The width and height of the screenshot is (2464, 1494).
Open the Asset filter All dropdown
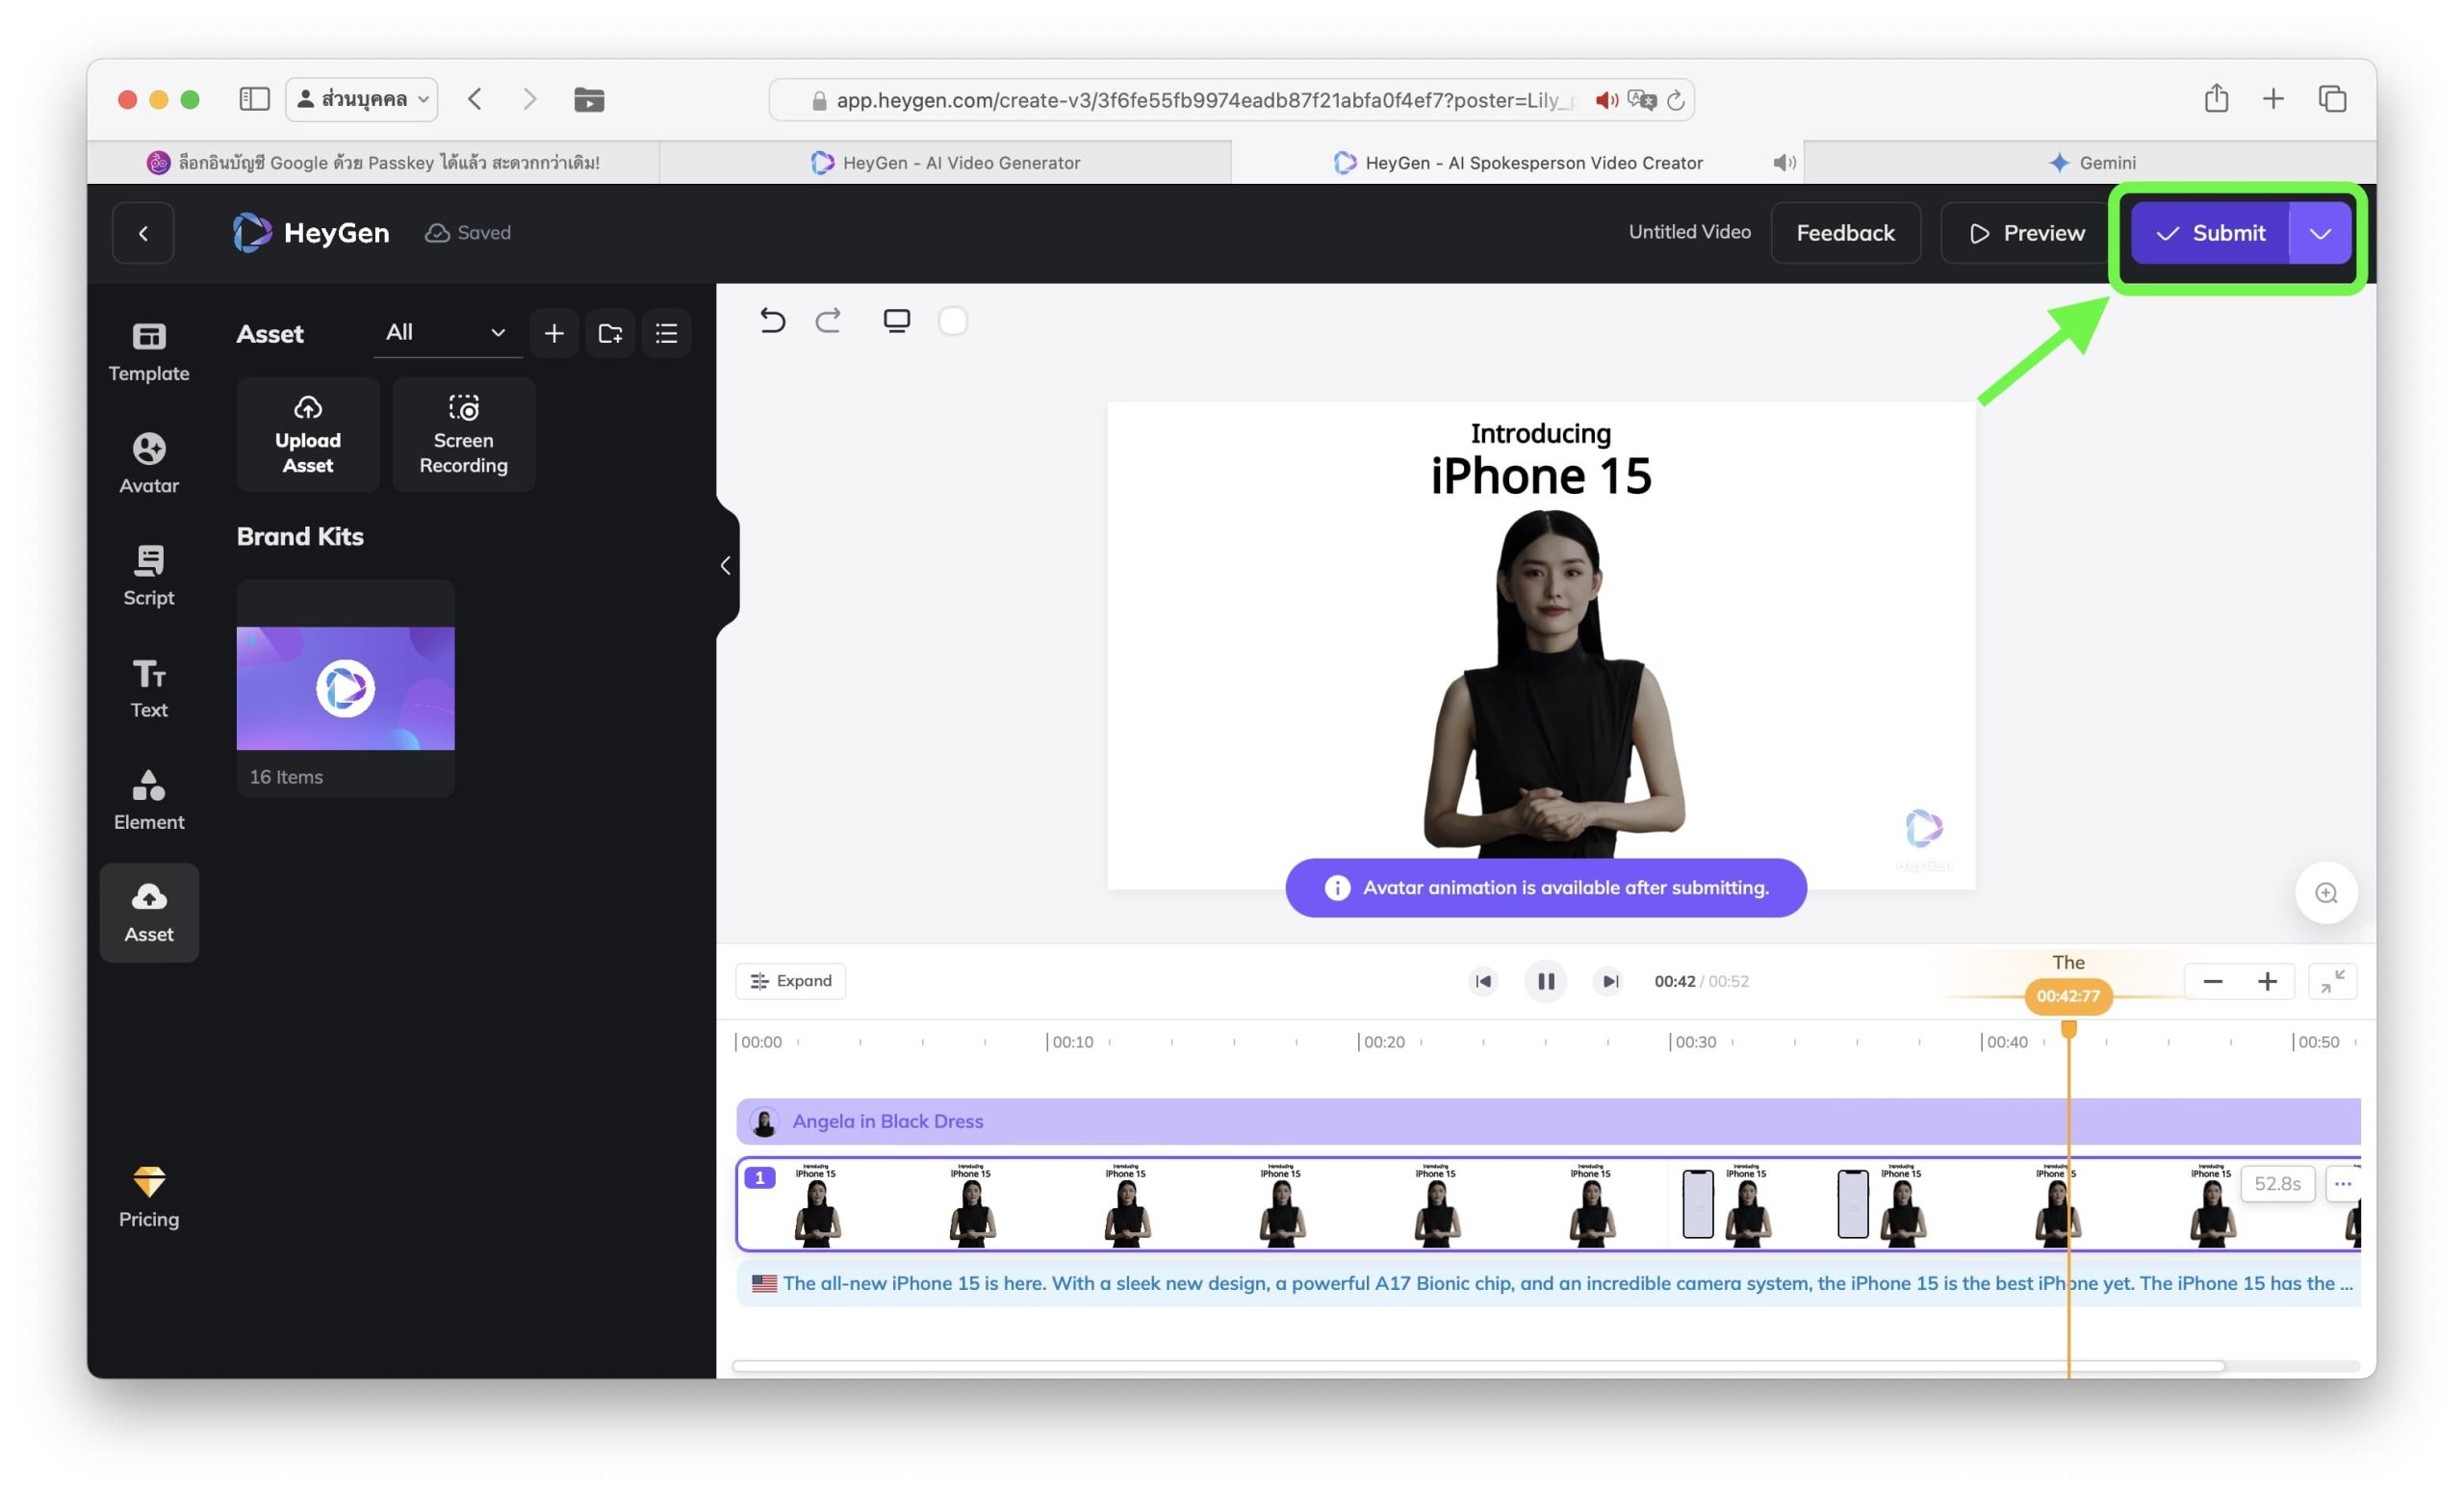(446, 332)
